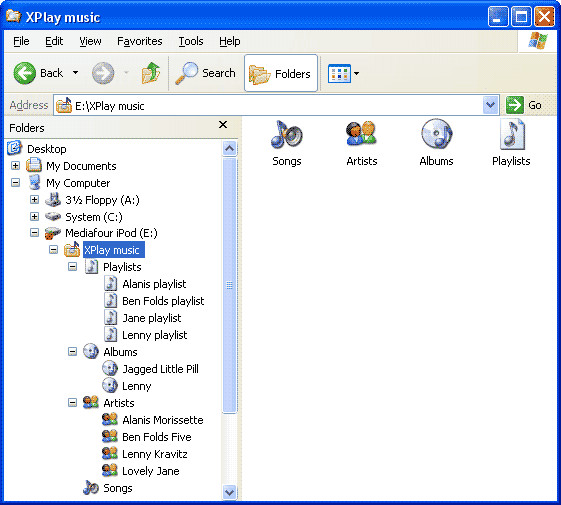Open the Back button history dropdown arrow
Viewport: 561px width, 505px height.
(75, 73)
